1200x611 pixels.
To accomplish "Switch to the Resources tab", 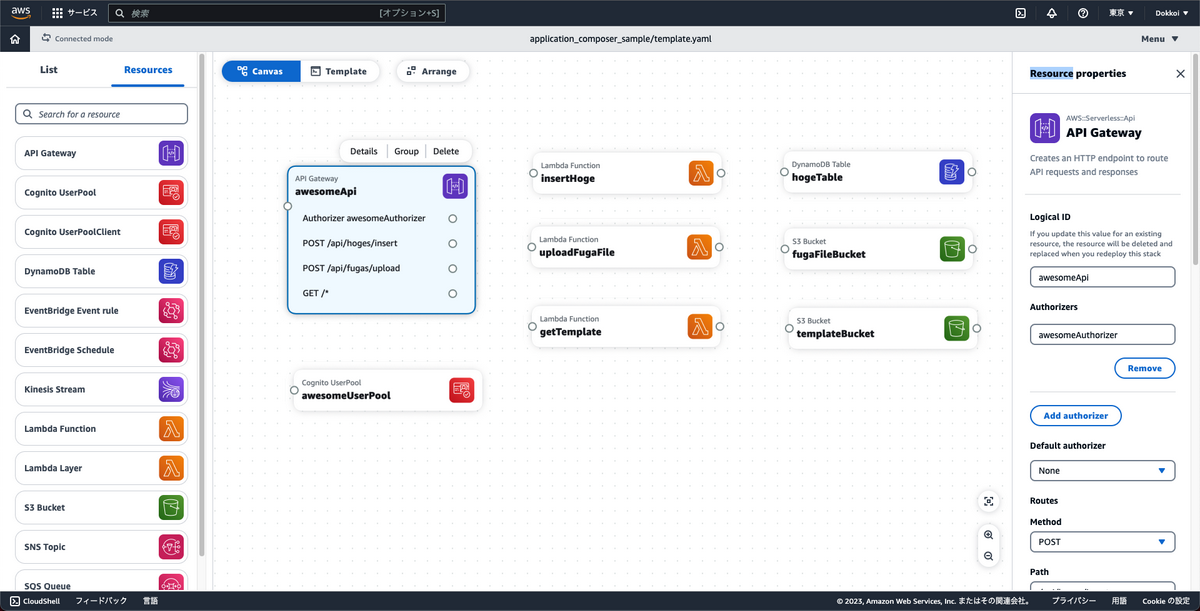I will [x=148, y=70].
